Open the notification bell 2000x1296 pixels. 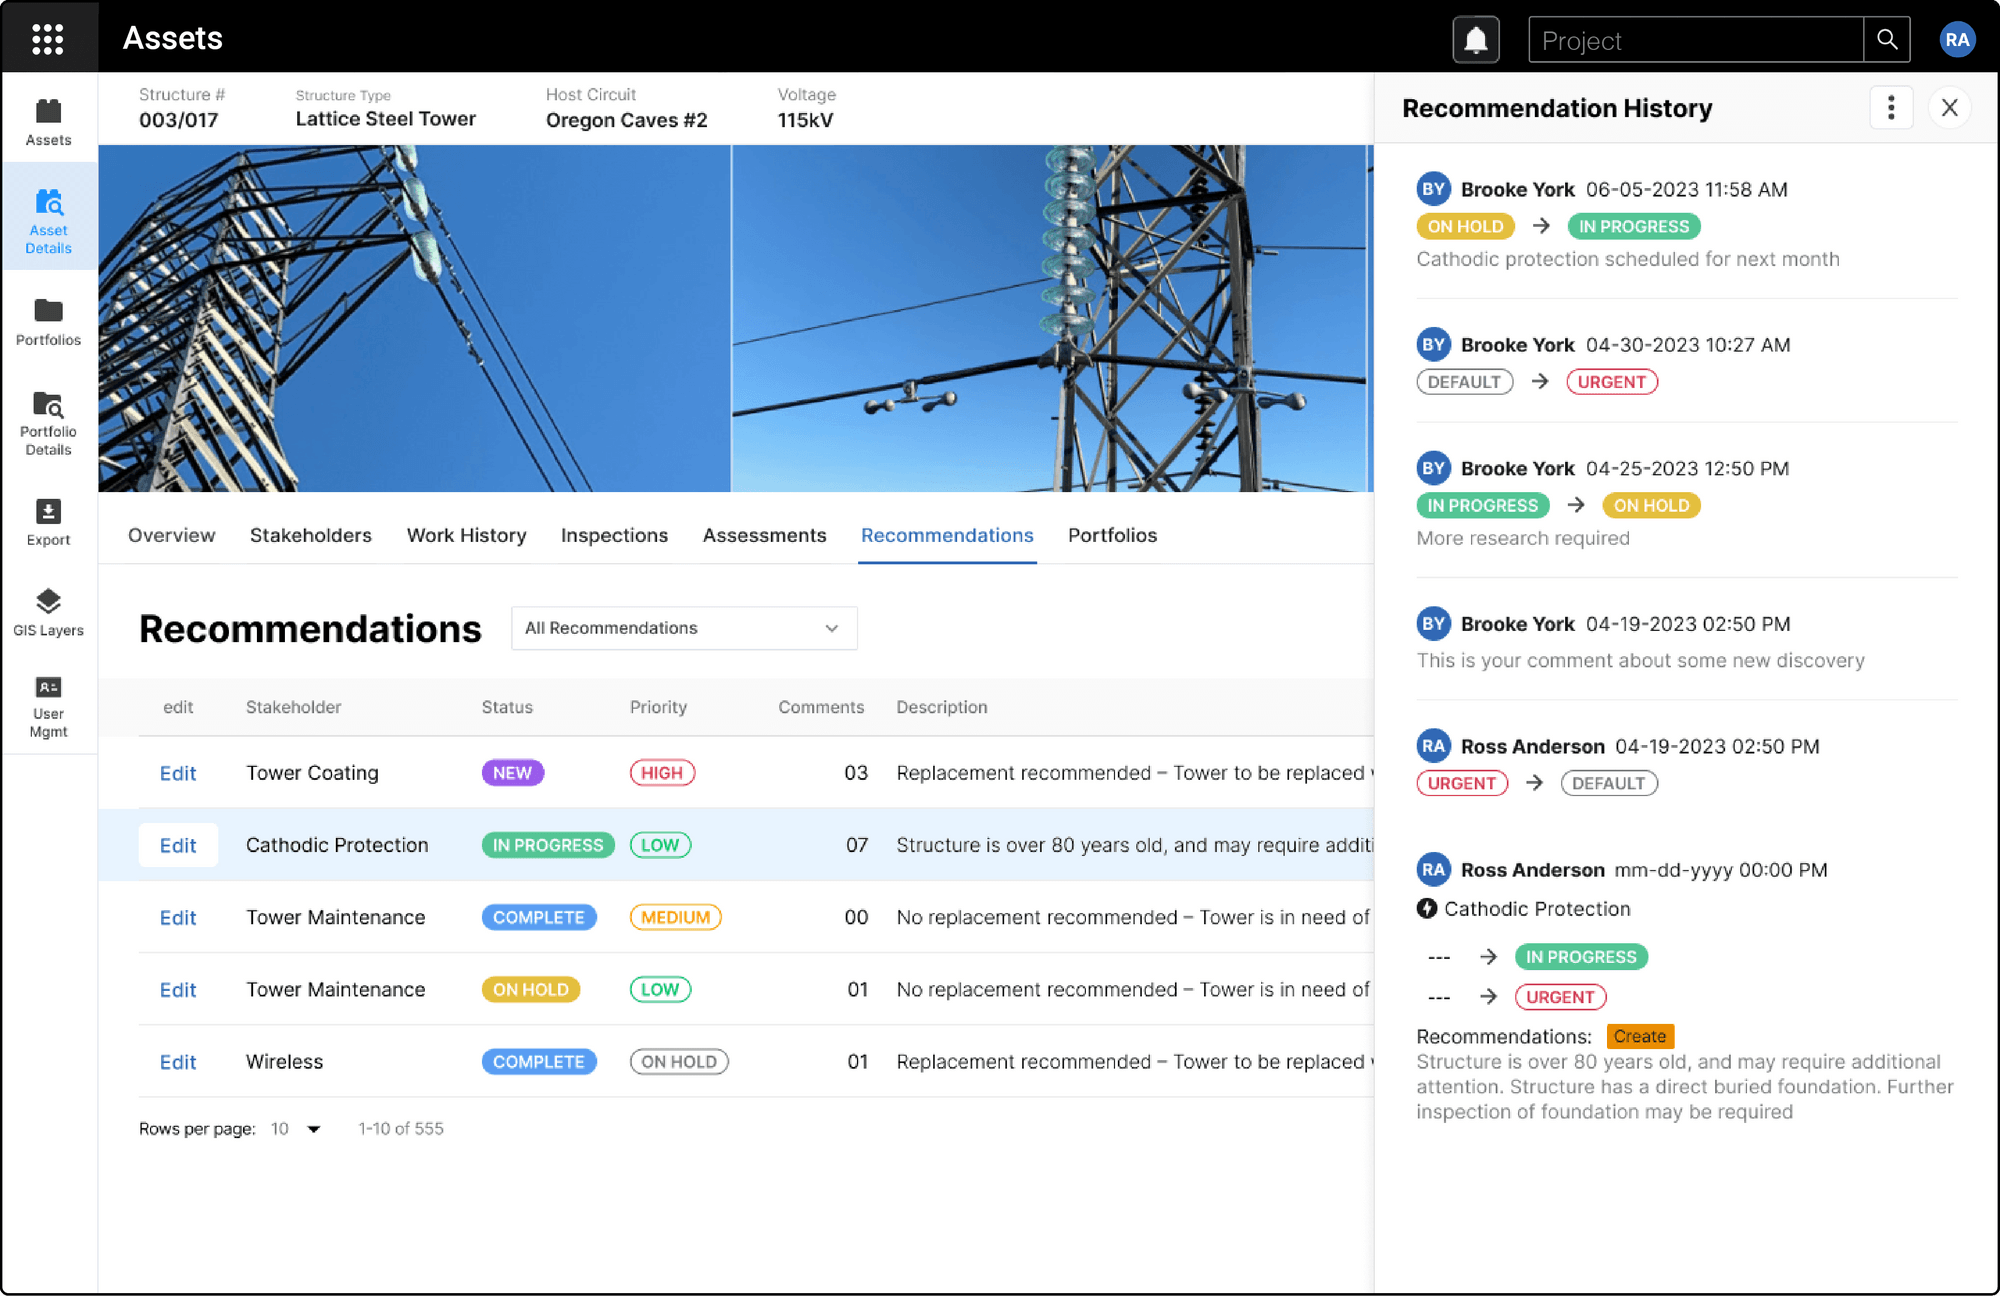(x=1476, y=39)
